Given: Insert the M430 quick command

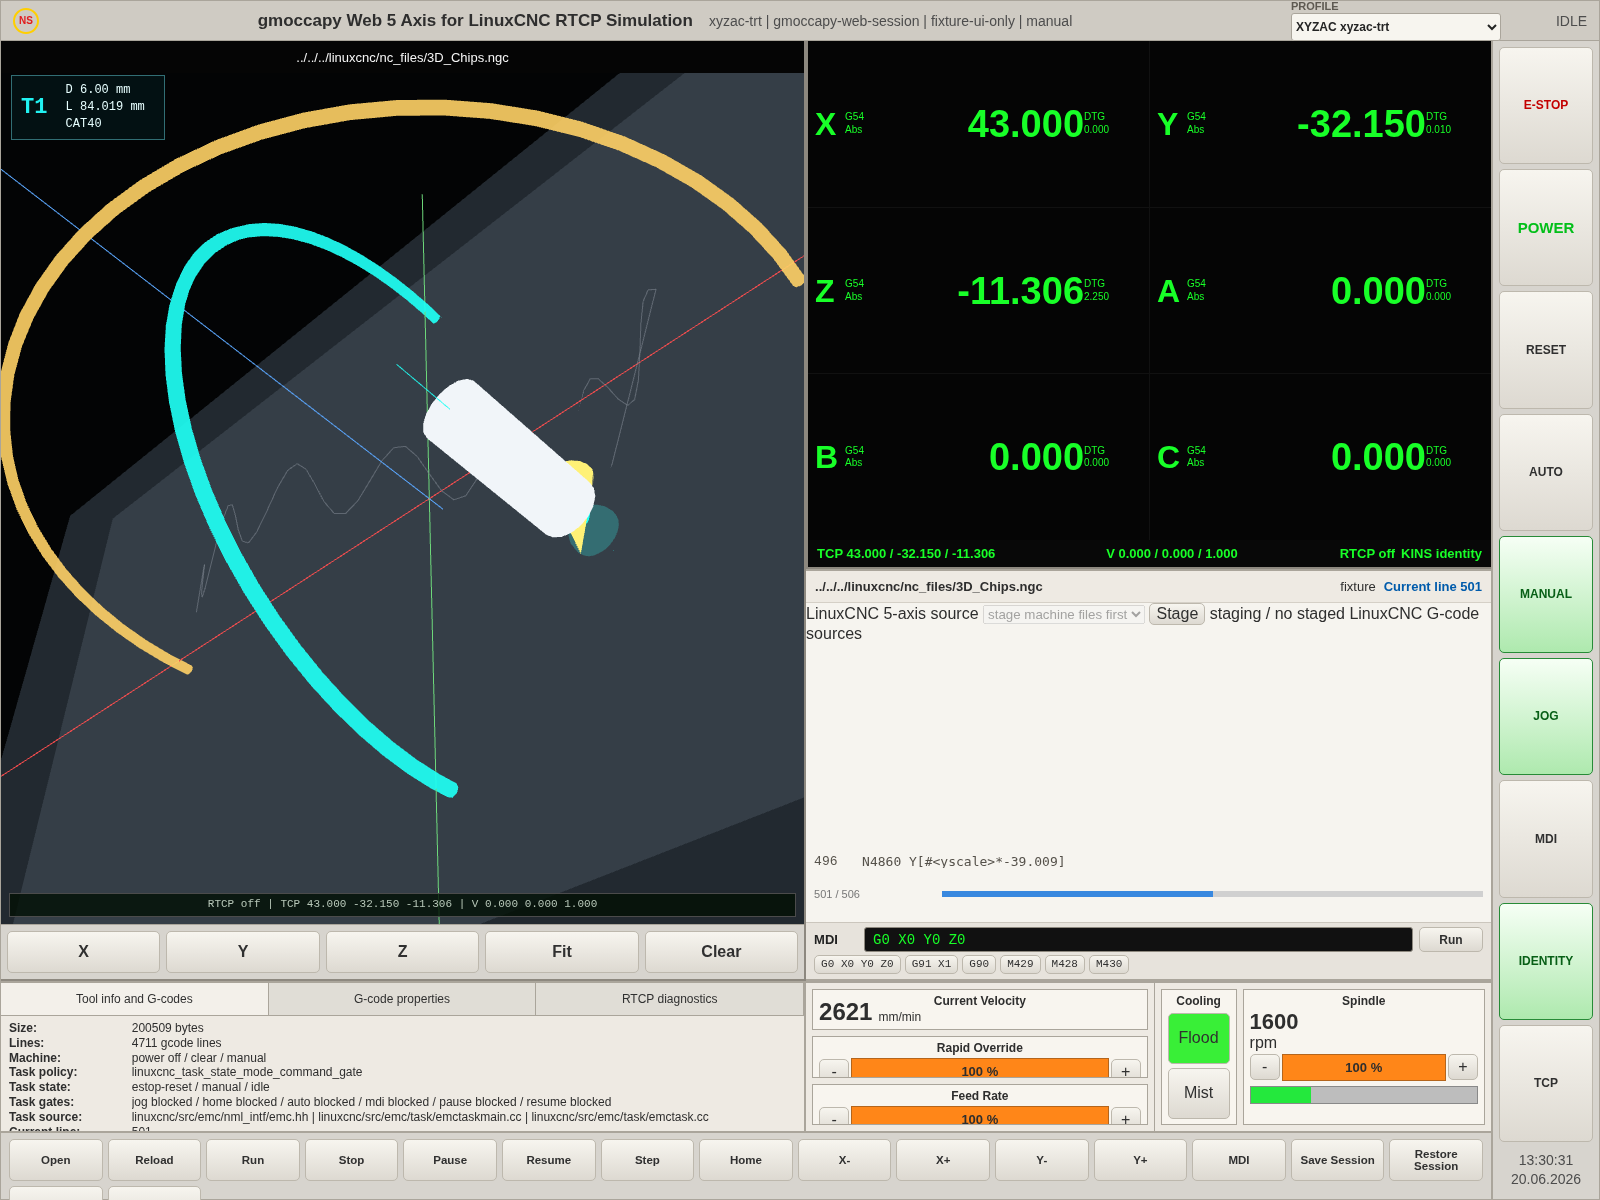Looking at the screenshot, I should coord(1109,964).
